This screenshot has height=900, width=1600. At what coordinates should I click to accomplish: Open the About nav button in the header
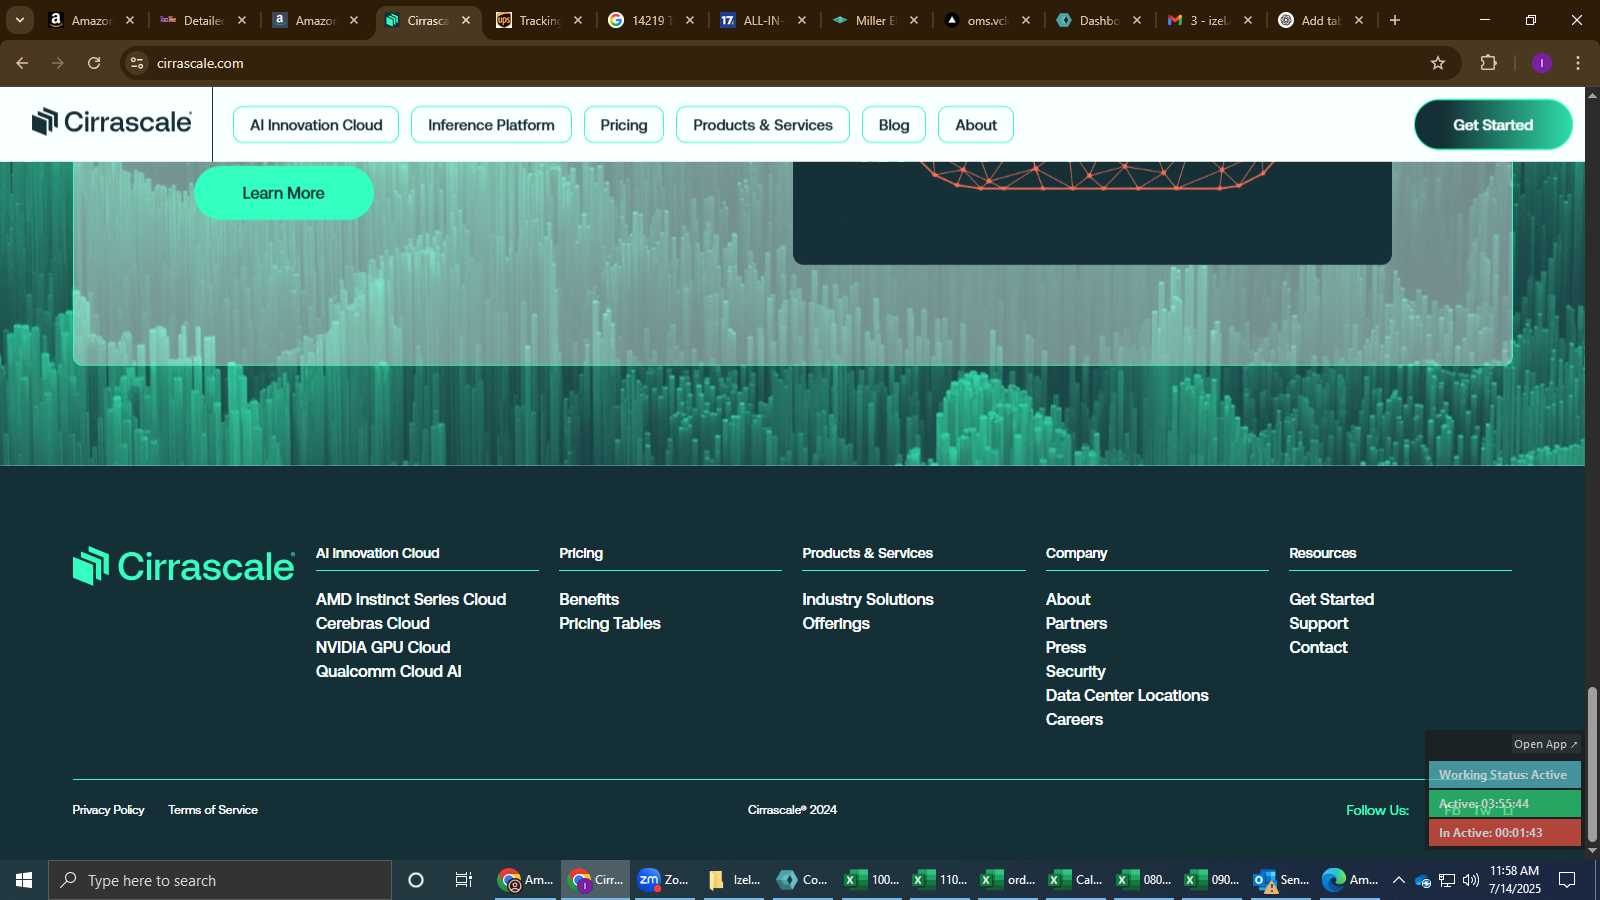pos(976,125)
